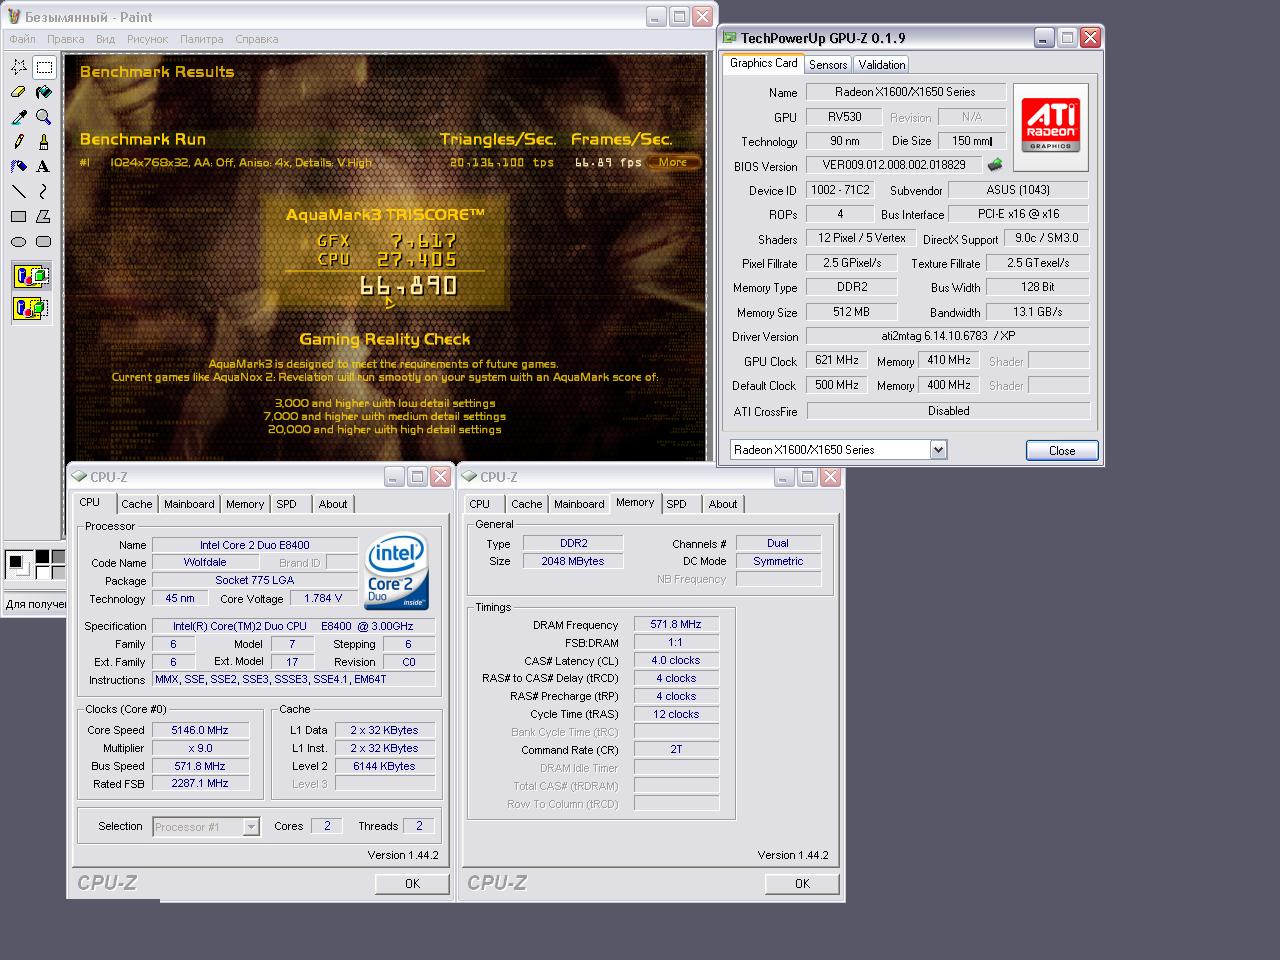Screen dimensions: 1280x960
Task: Click OK in the right CPU-Z window
Action: point(802,883)
